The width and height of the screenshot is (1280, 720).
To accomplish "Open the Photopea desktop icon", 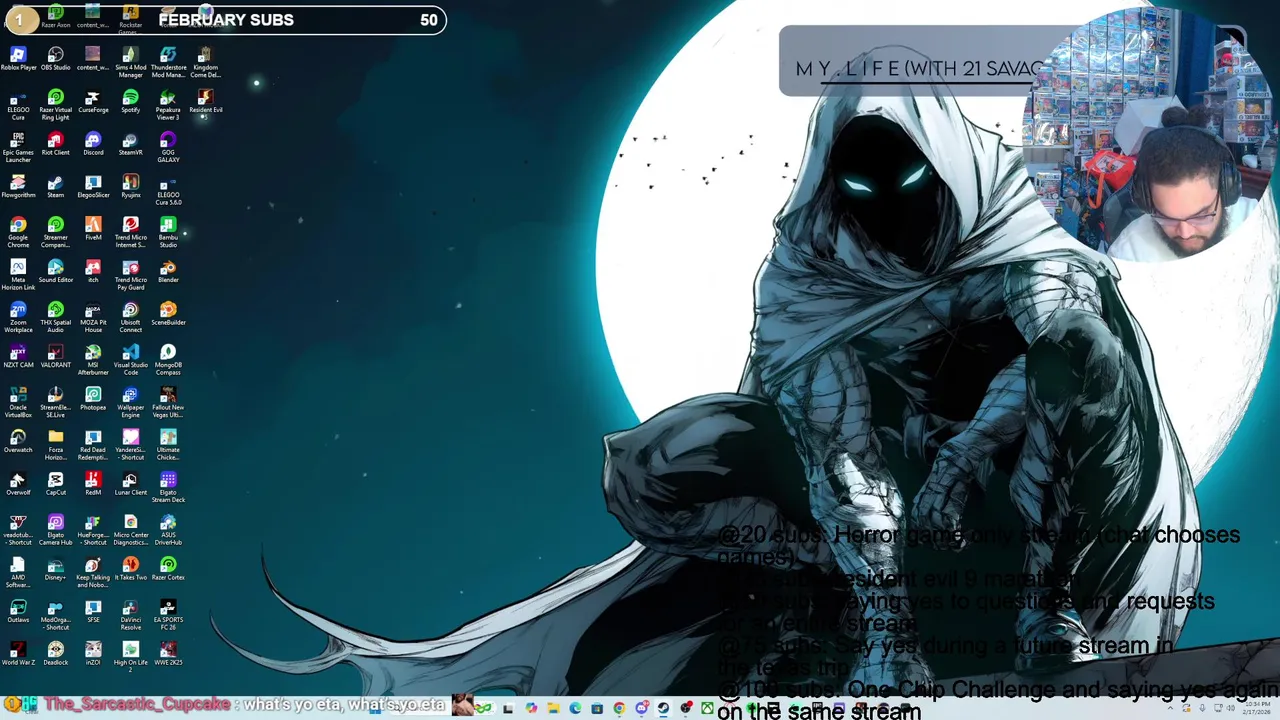I will click(93, 399).
